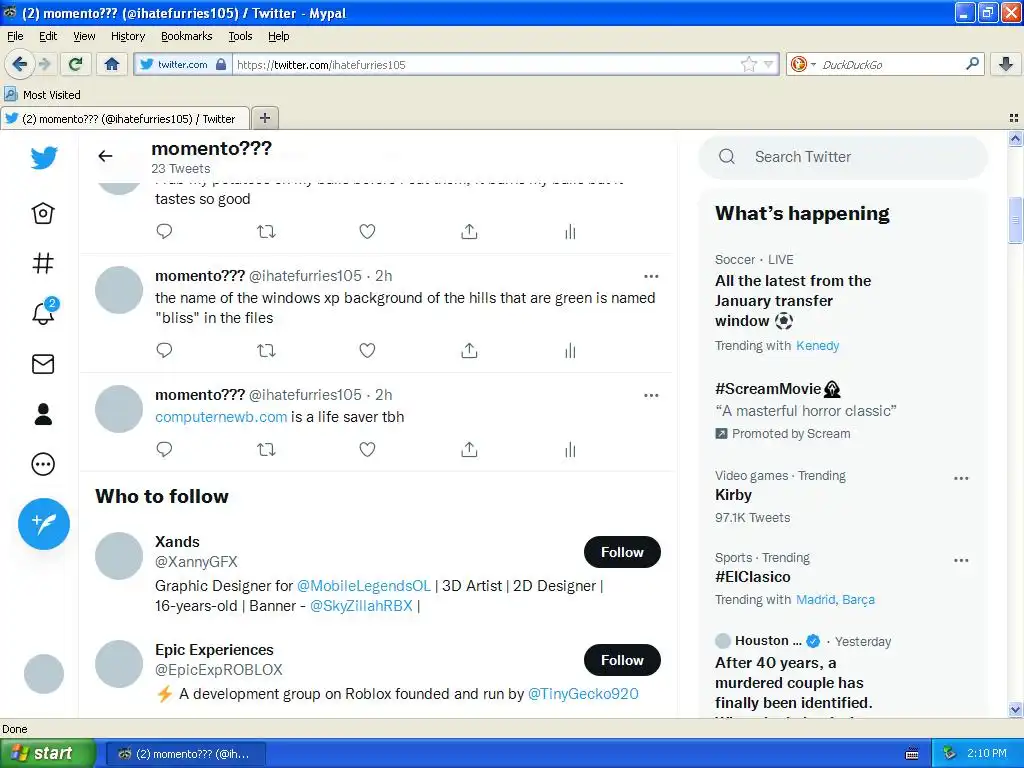Image resolution: width=1024 pixels, height=768 pixels.
Task: Open a new tab with plus button
Action: (x=264, y=118)
